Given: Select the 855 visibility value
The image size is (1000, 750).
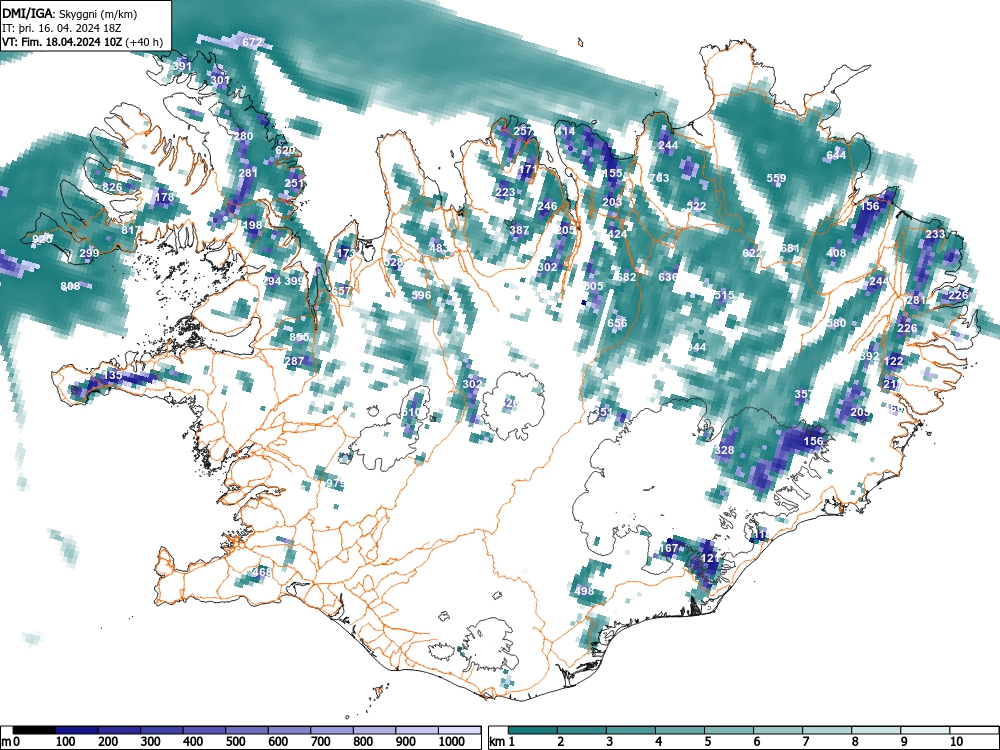Looking at the screenshot, I should click(299, 337).
